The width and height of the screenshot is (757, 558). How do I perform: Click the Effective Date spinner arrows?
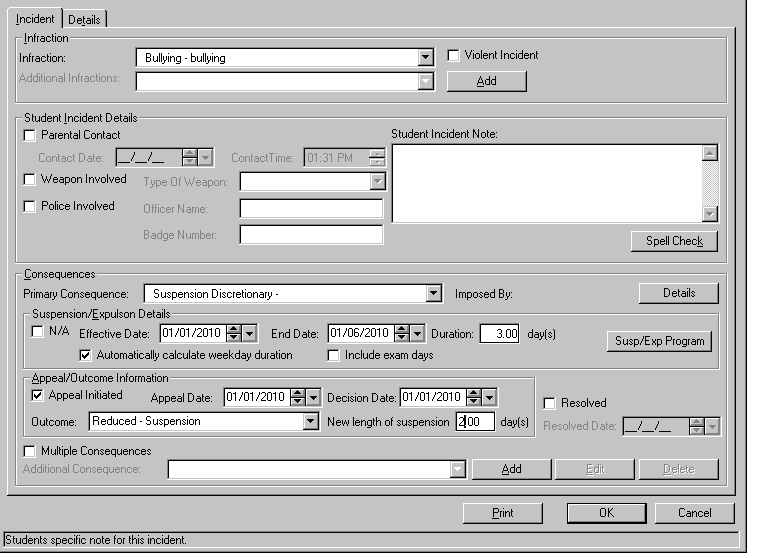tap(234, 334)
